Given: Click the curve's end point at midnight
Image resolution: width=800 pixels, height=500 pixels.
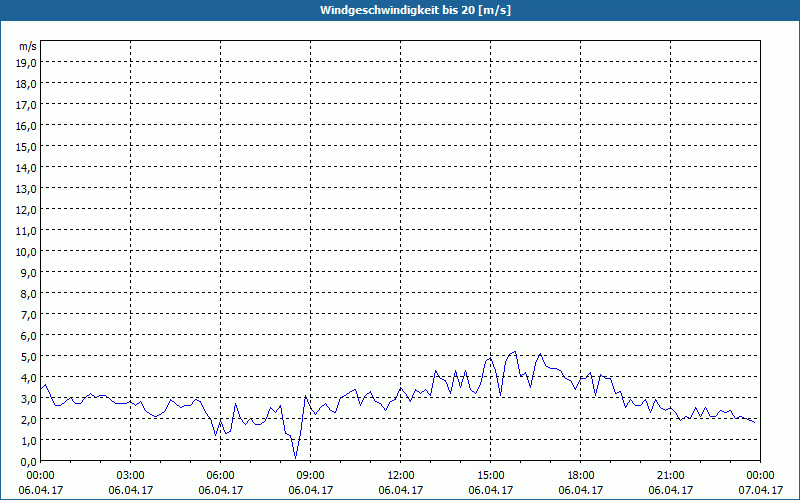Looking at the screenshot, I should [755, 422].
